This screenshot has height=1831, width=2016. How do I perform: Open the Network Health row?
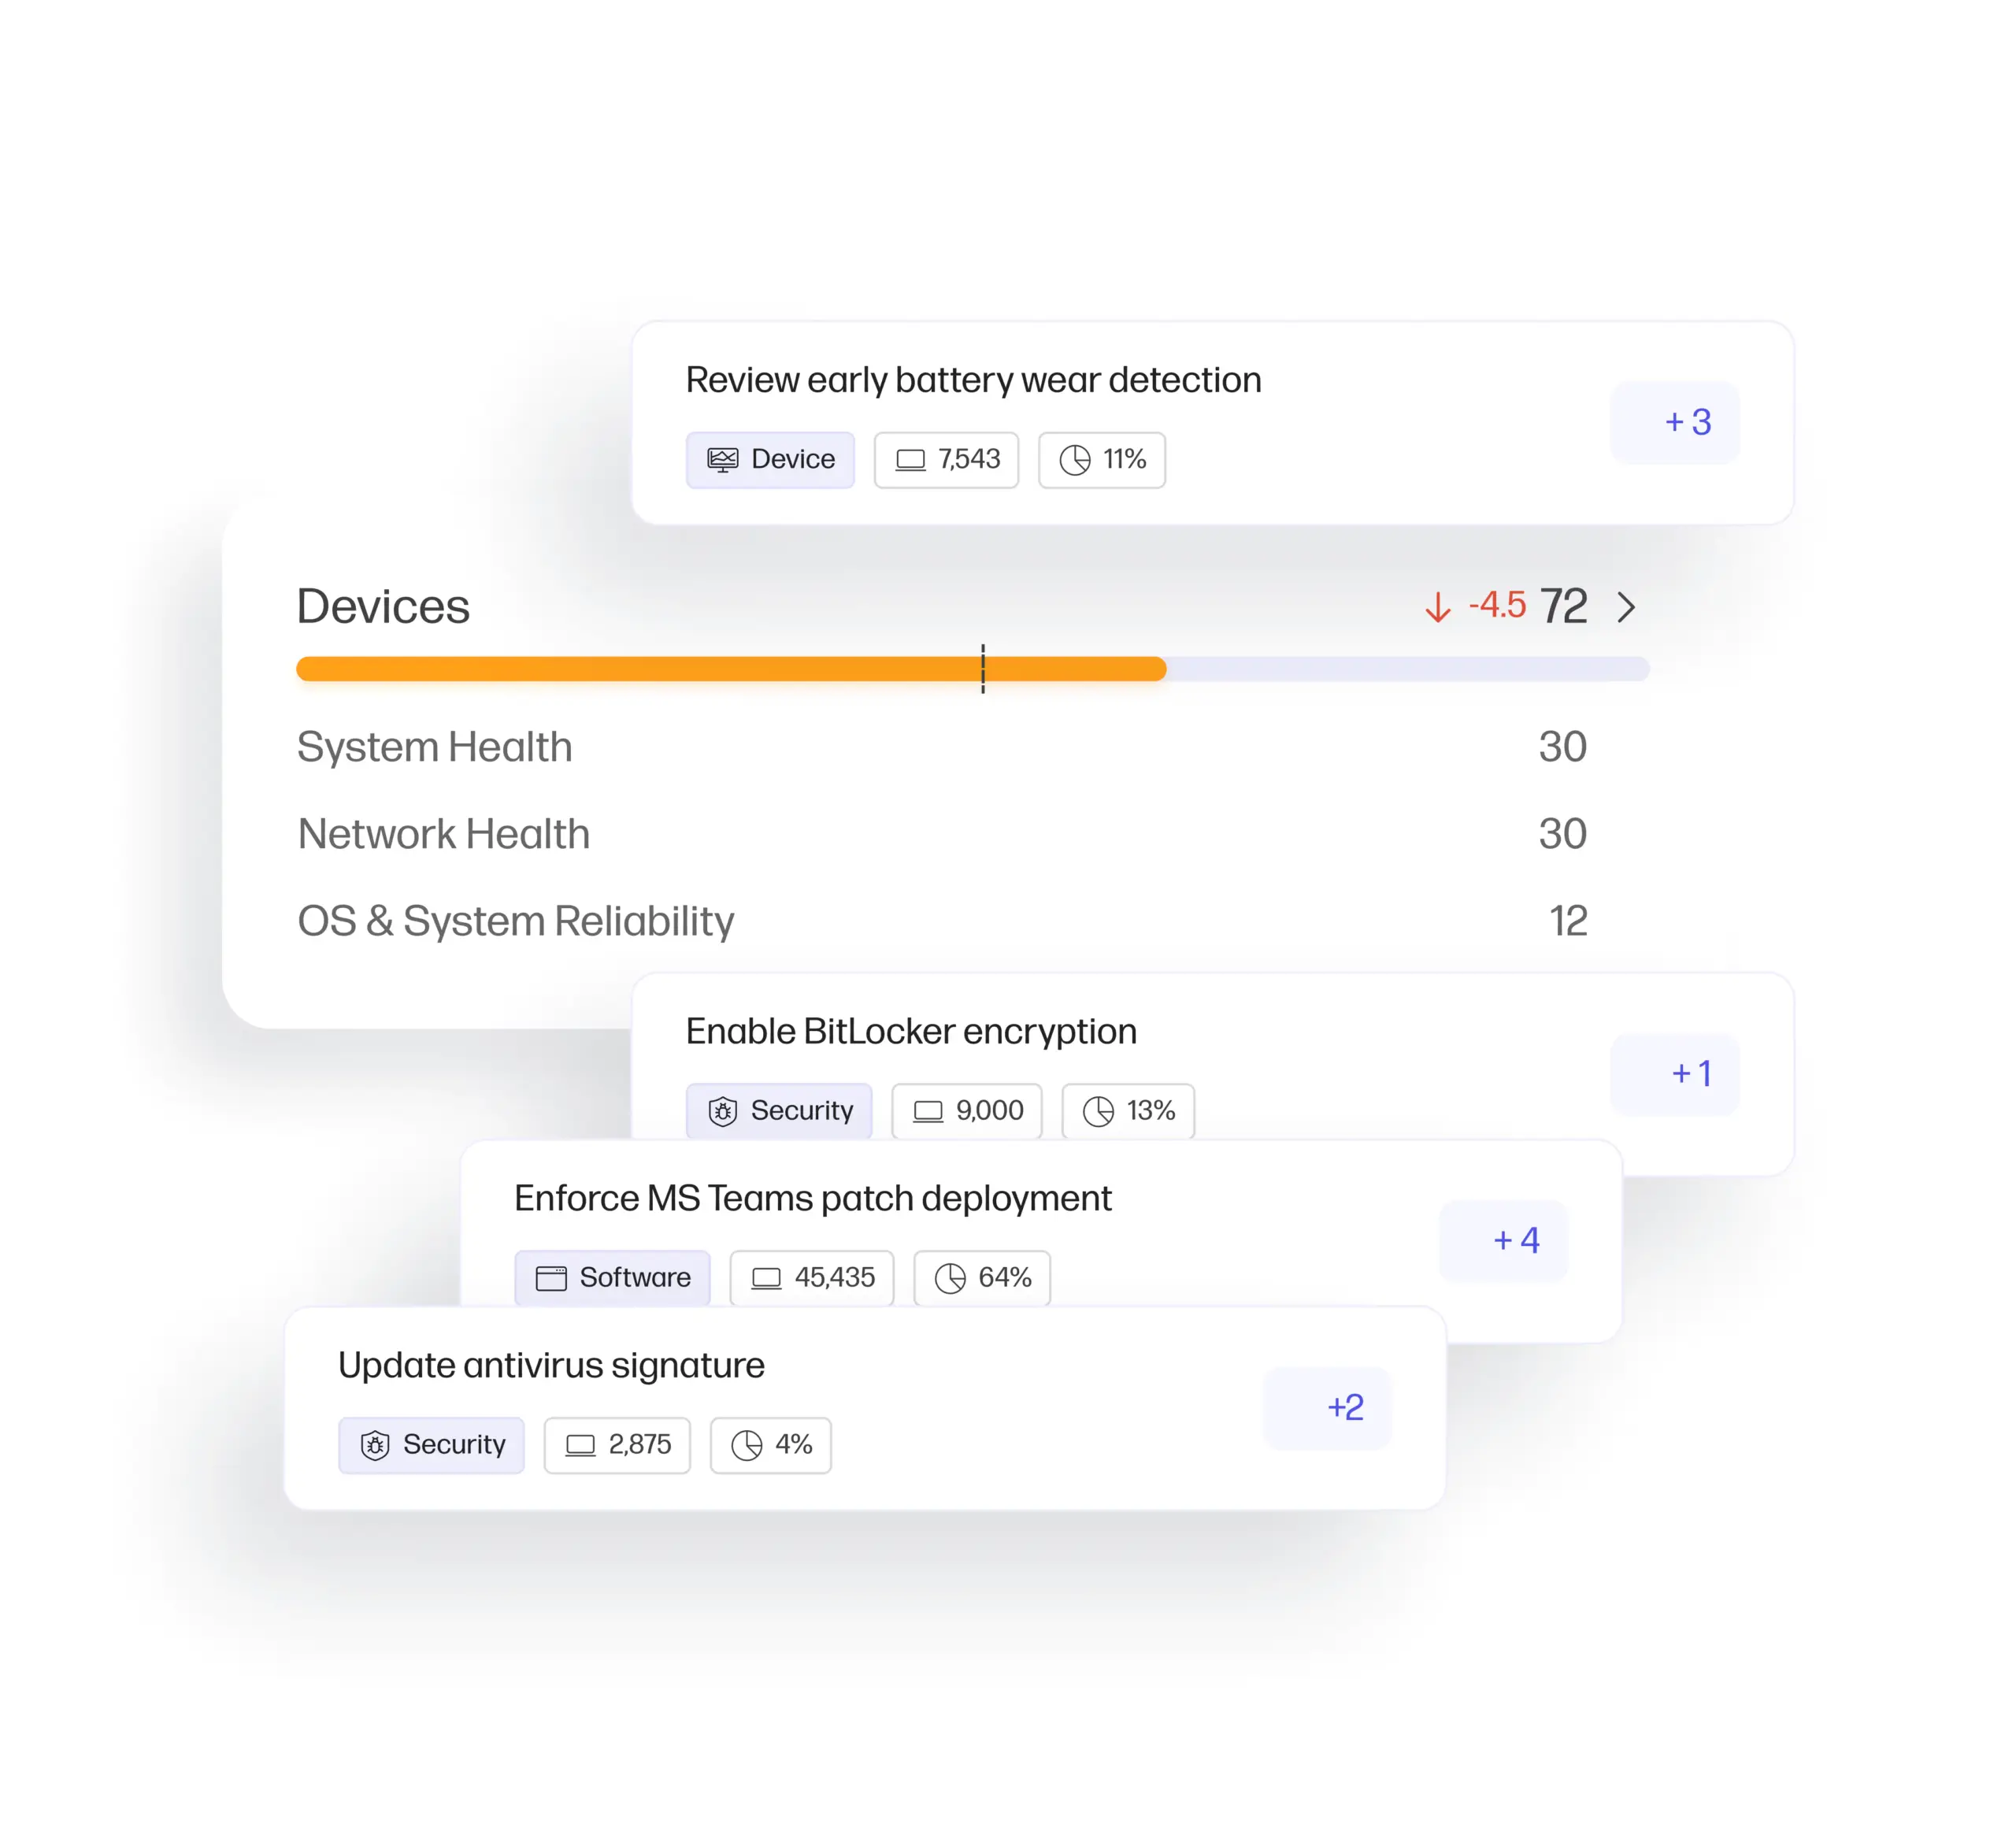tap(444, 834)
